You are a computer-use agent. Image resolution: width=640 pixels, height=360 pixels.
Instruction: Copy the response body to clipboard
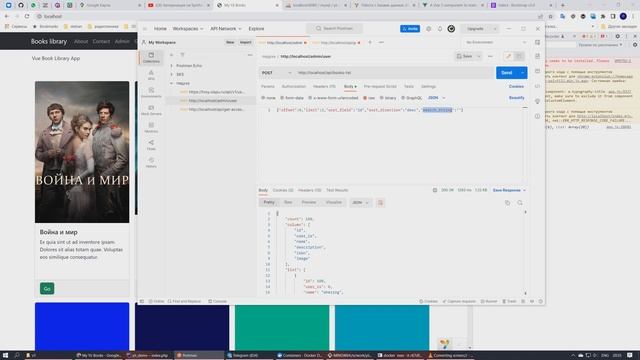coord(507,203)
